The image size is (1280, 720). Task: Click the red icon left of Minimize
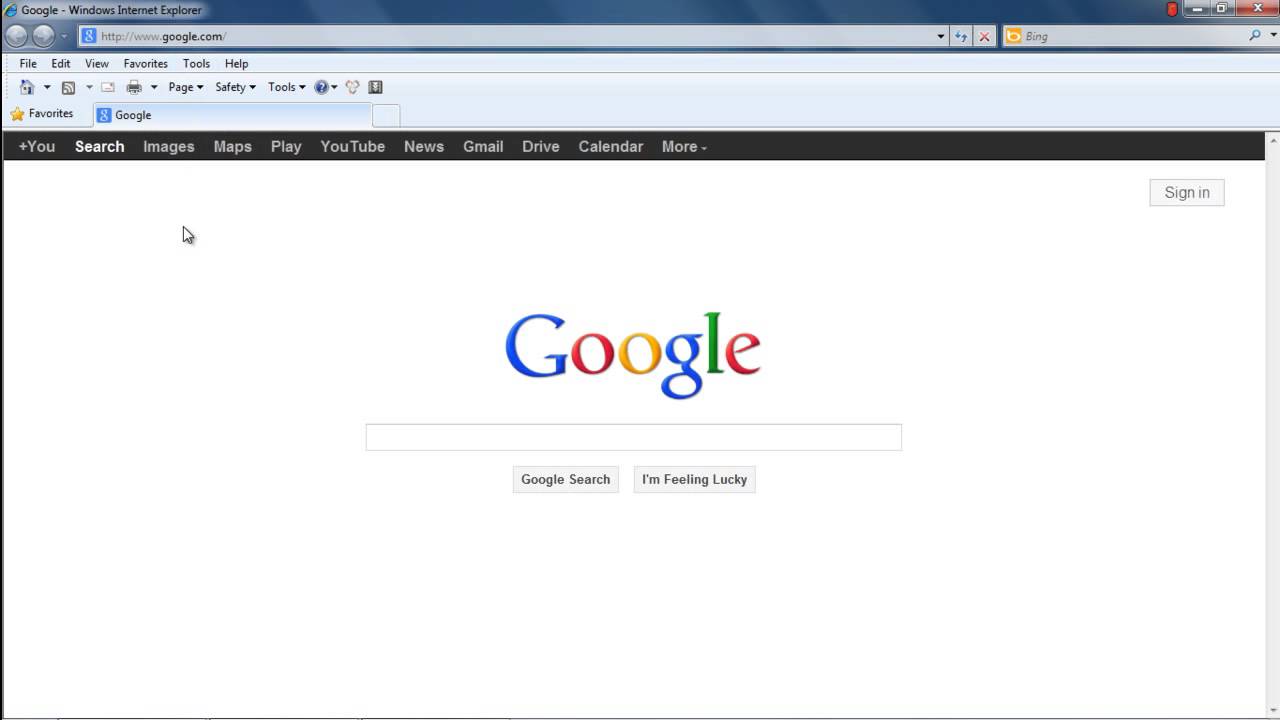tap(1173, 9)
